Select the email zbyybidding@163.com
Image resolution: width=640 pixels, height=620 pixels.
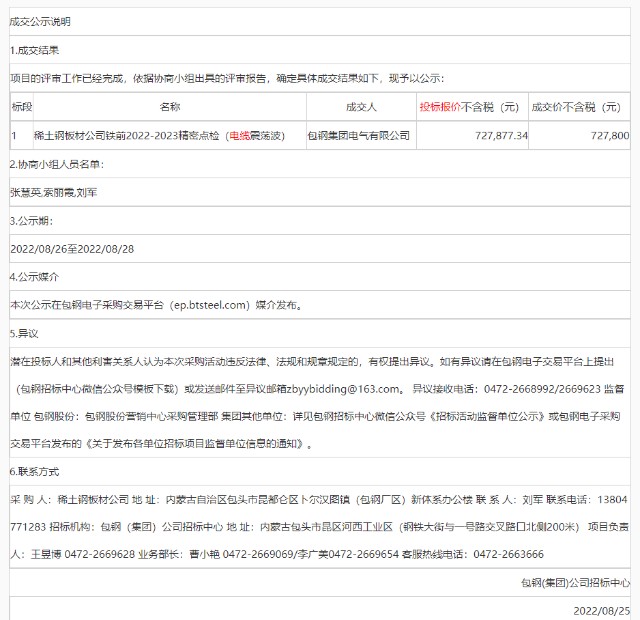tap(343, 389)
